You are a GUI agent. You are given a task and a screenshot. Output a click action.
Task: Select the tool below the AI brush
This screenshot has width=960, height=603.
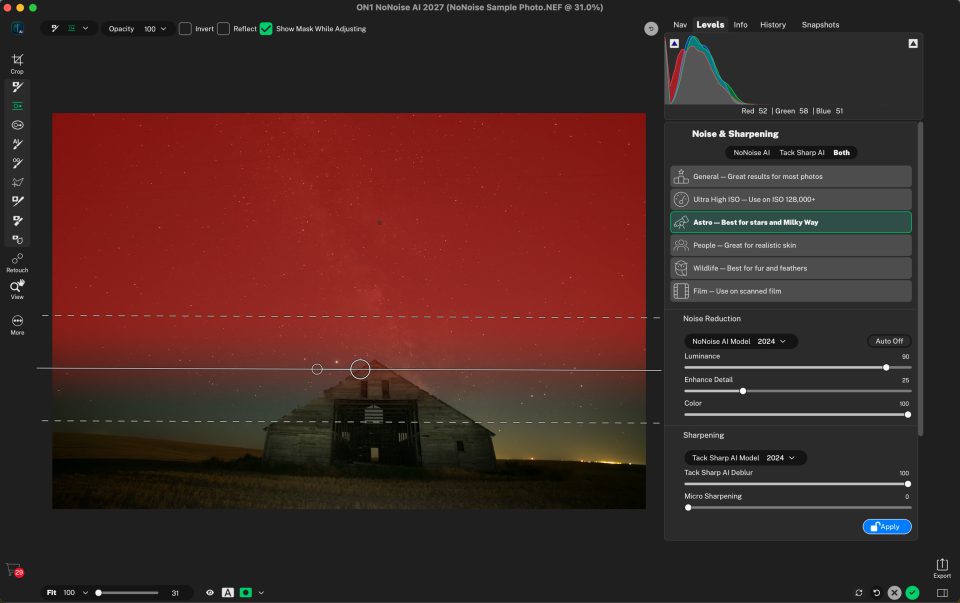point(17,163)
